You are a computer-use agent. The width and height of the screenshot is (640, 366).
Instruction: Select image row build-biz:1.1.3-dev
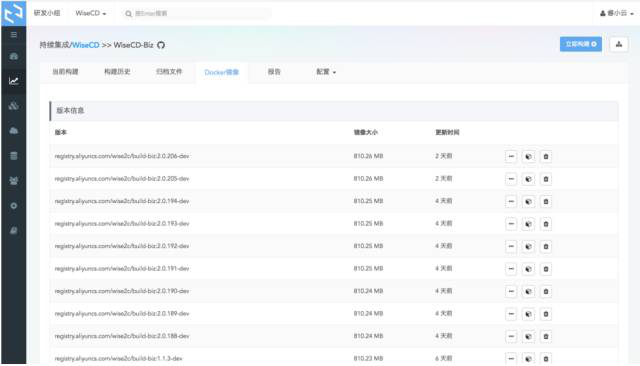[x=334, y=356]
